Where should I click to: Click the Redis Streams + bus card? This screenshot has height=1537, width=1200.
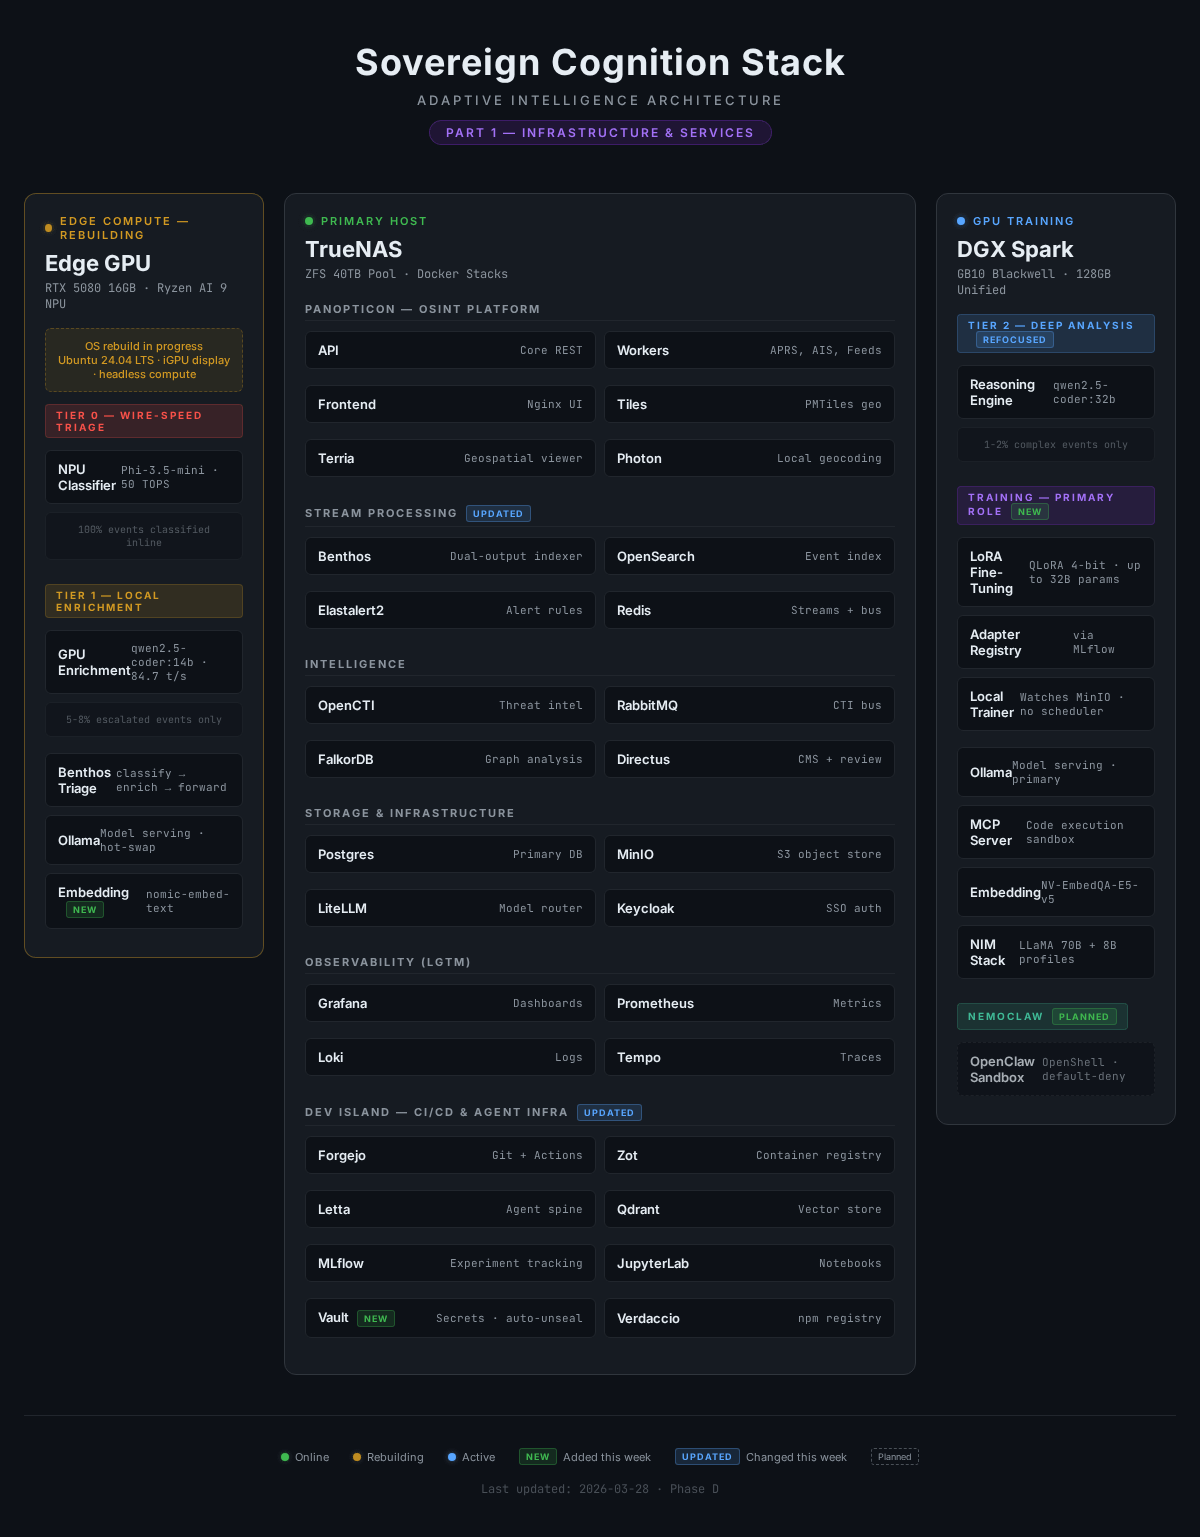pyautogui.click(x=749, y=611)
